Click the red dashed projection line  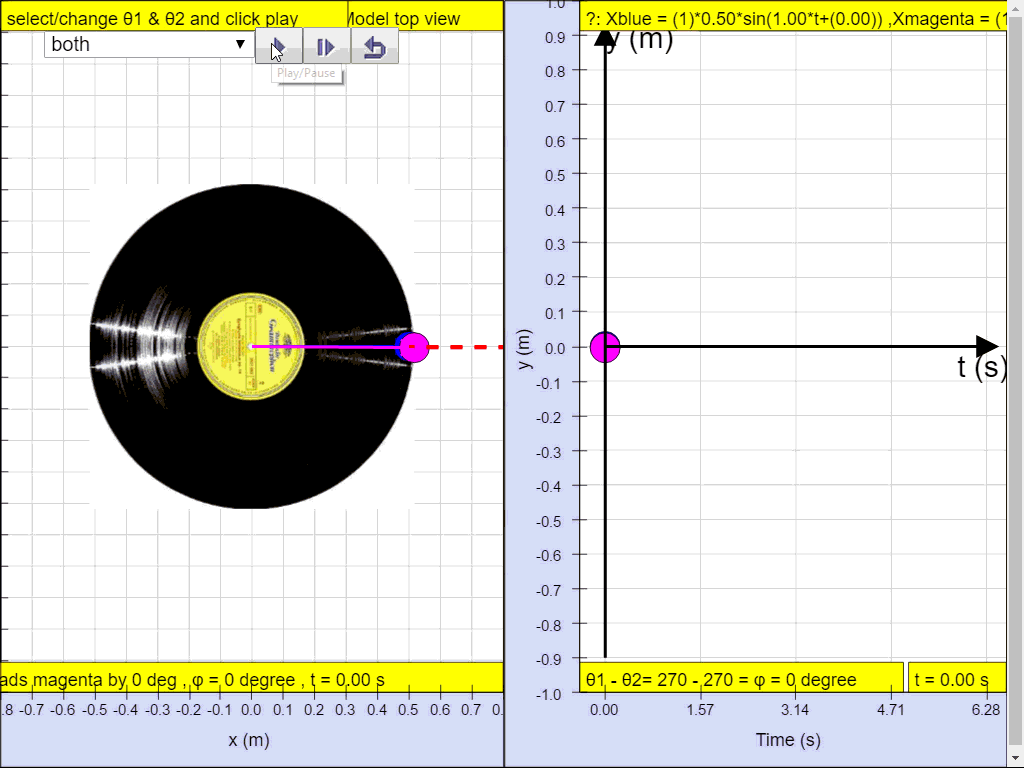pos(466,347)
